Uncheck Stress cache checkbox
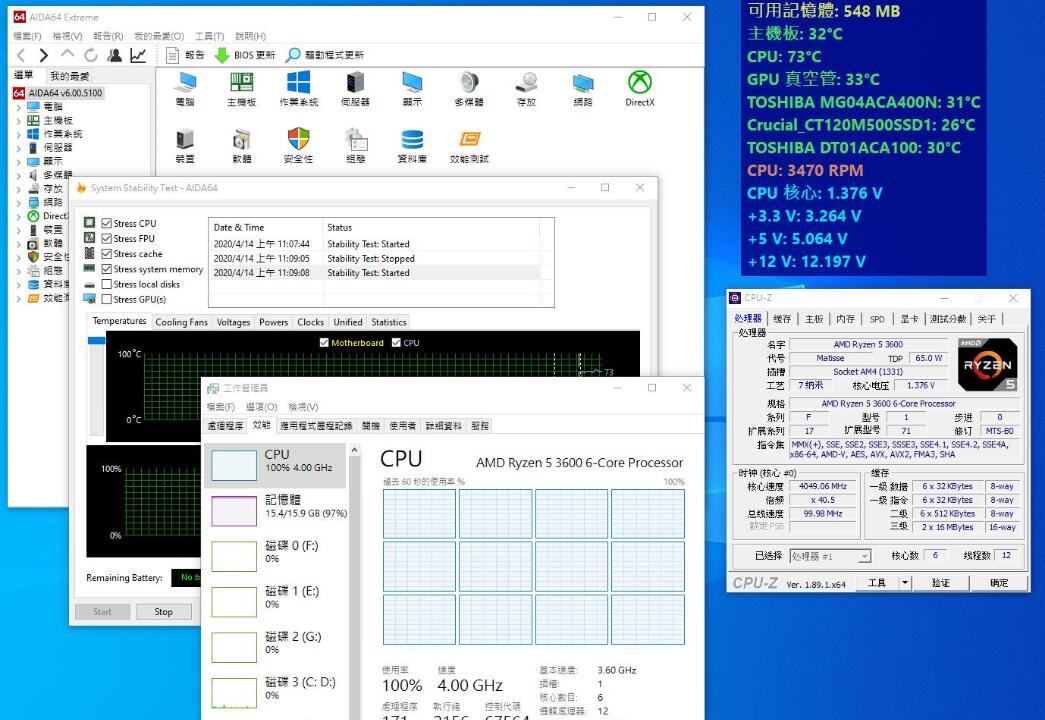1045x720 pixels. (106, 254)
